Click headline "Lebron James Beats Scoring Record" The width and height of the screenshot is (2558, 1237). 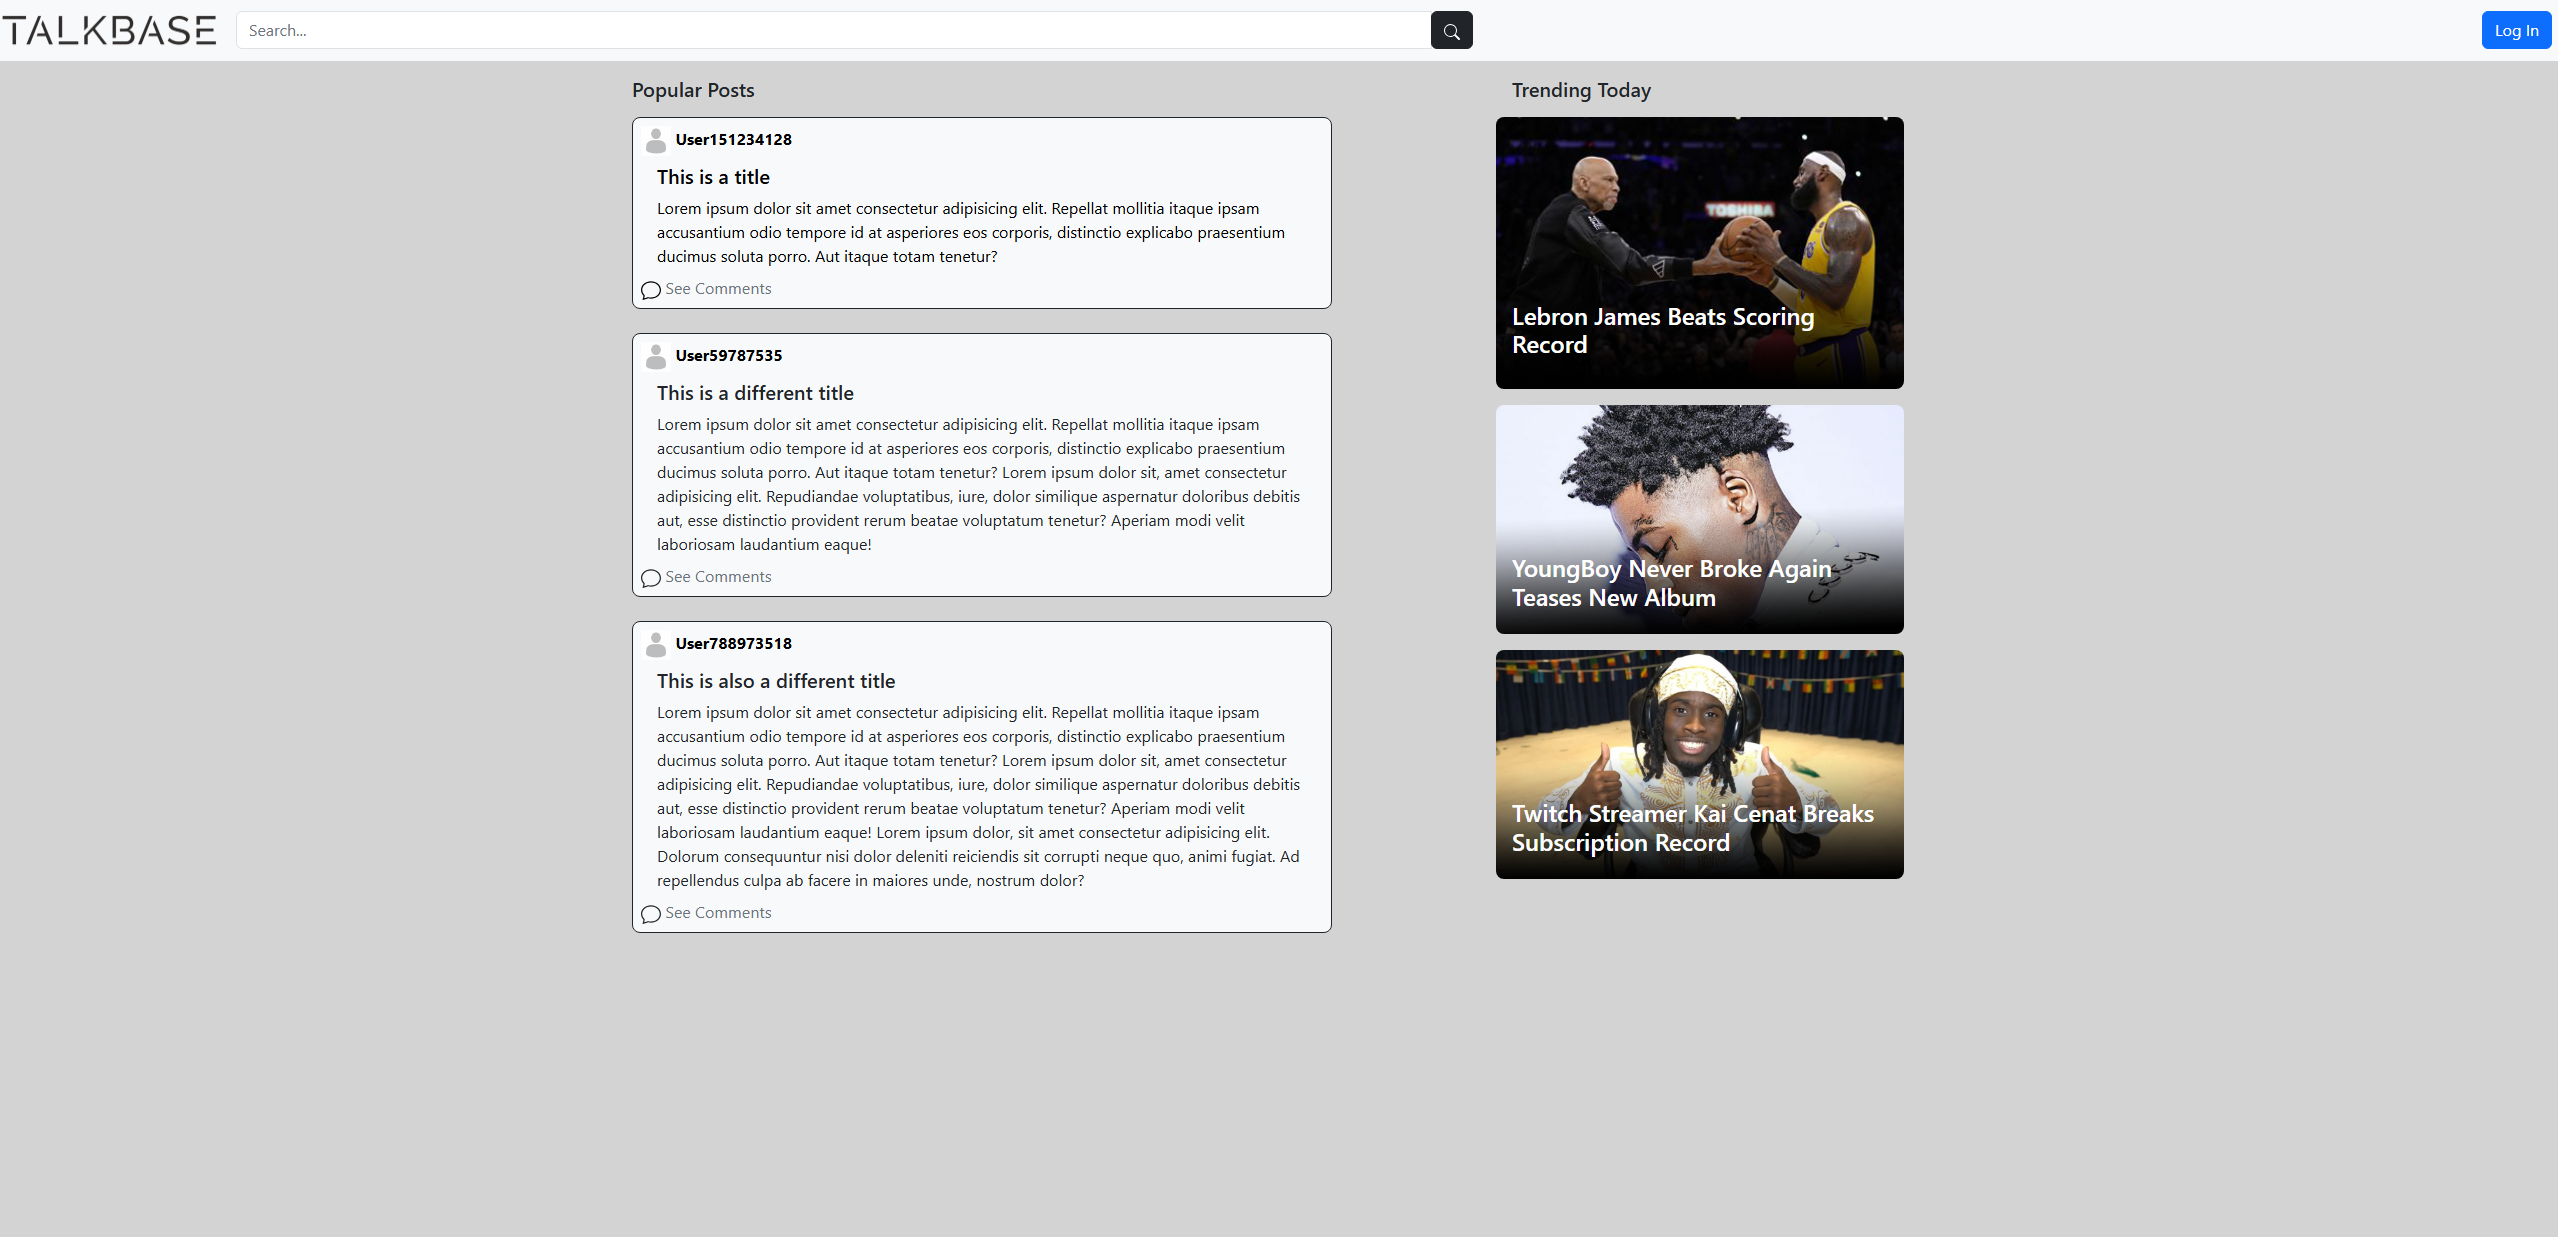(x=1662, y=331)
